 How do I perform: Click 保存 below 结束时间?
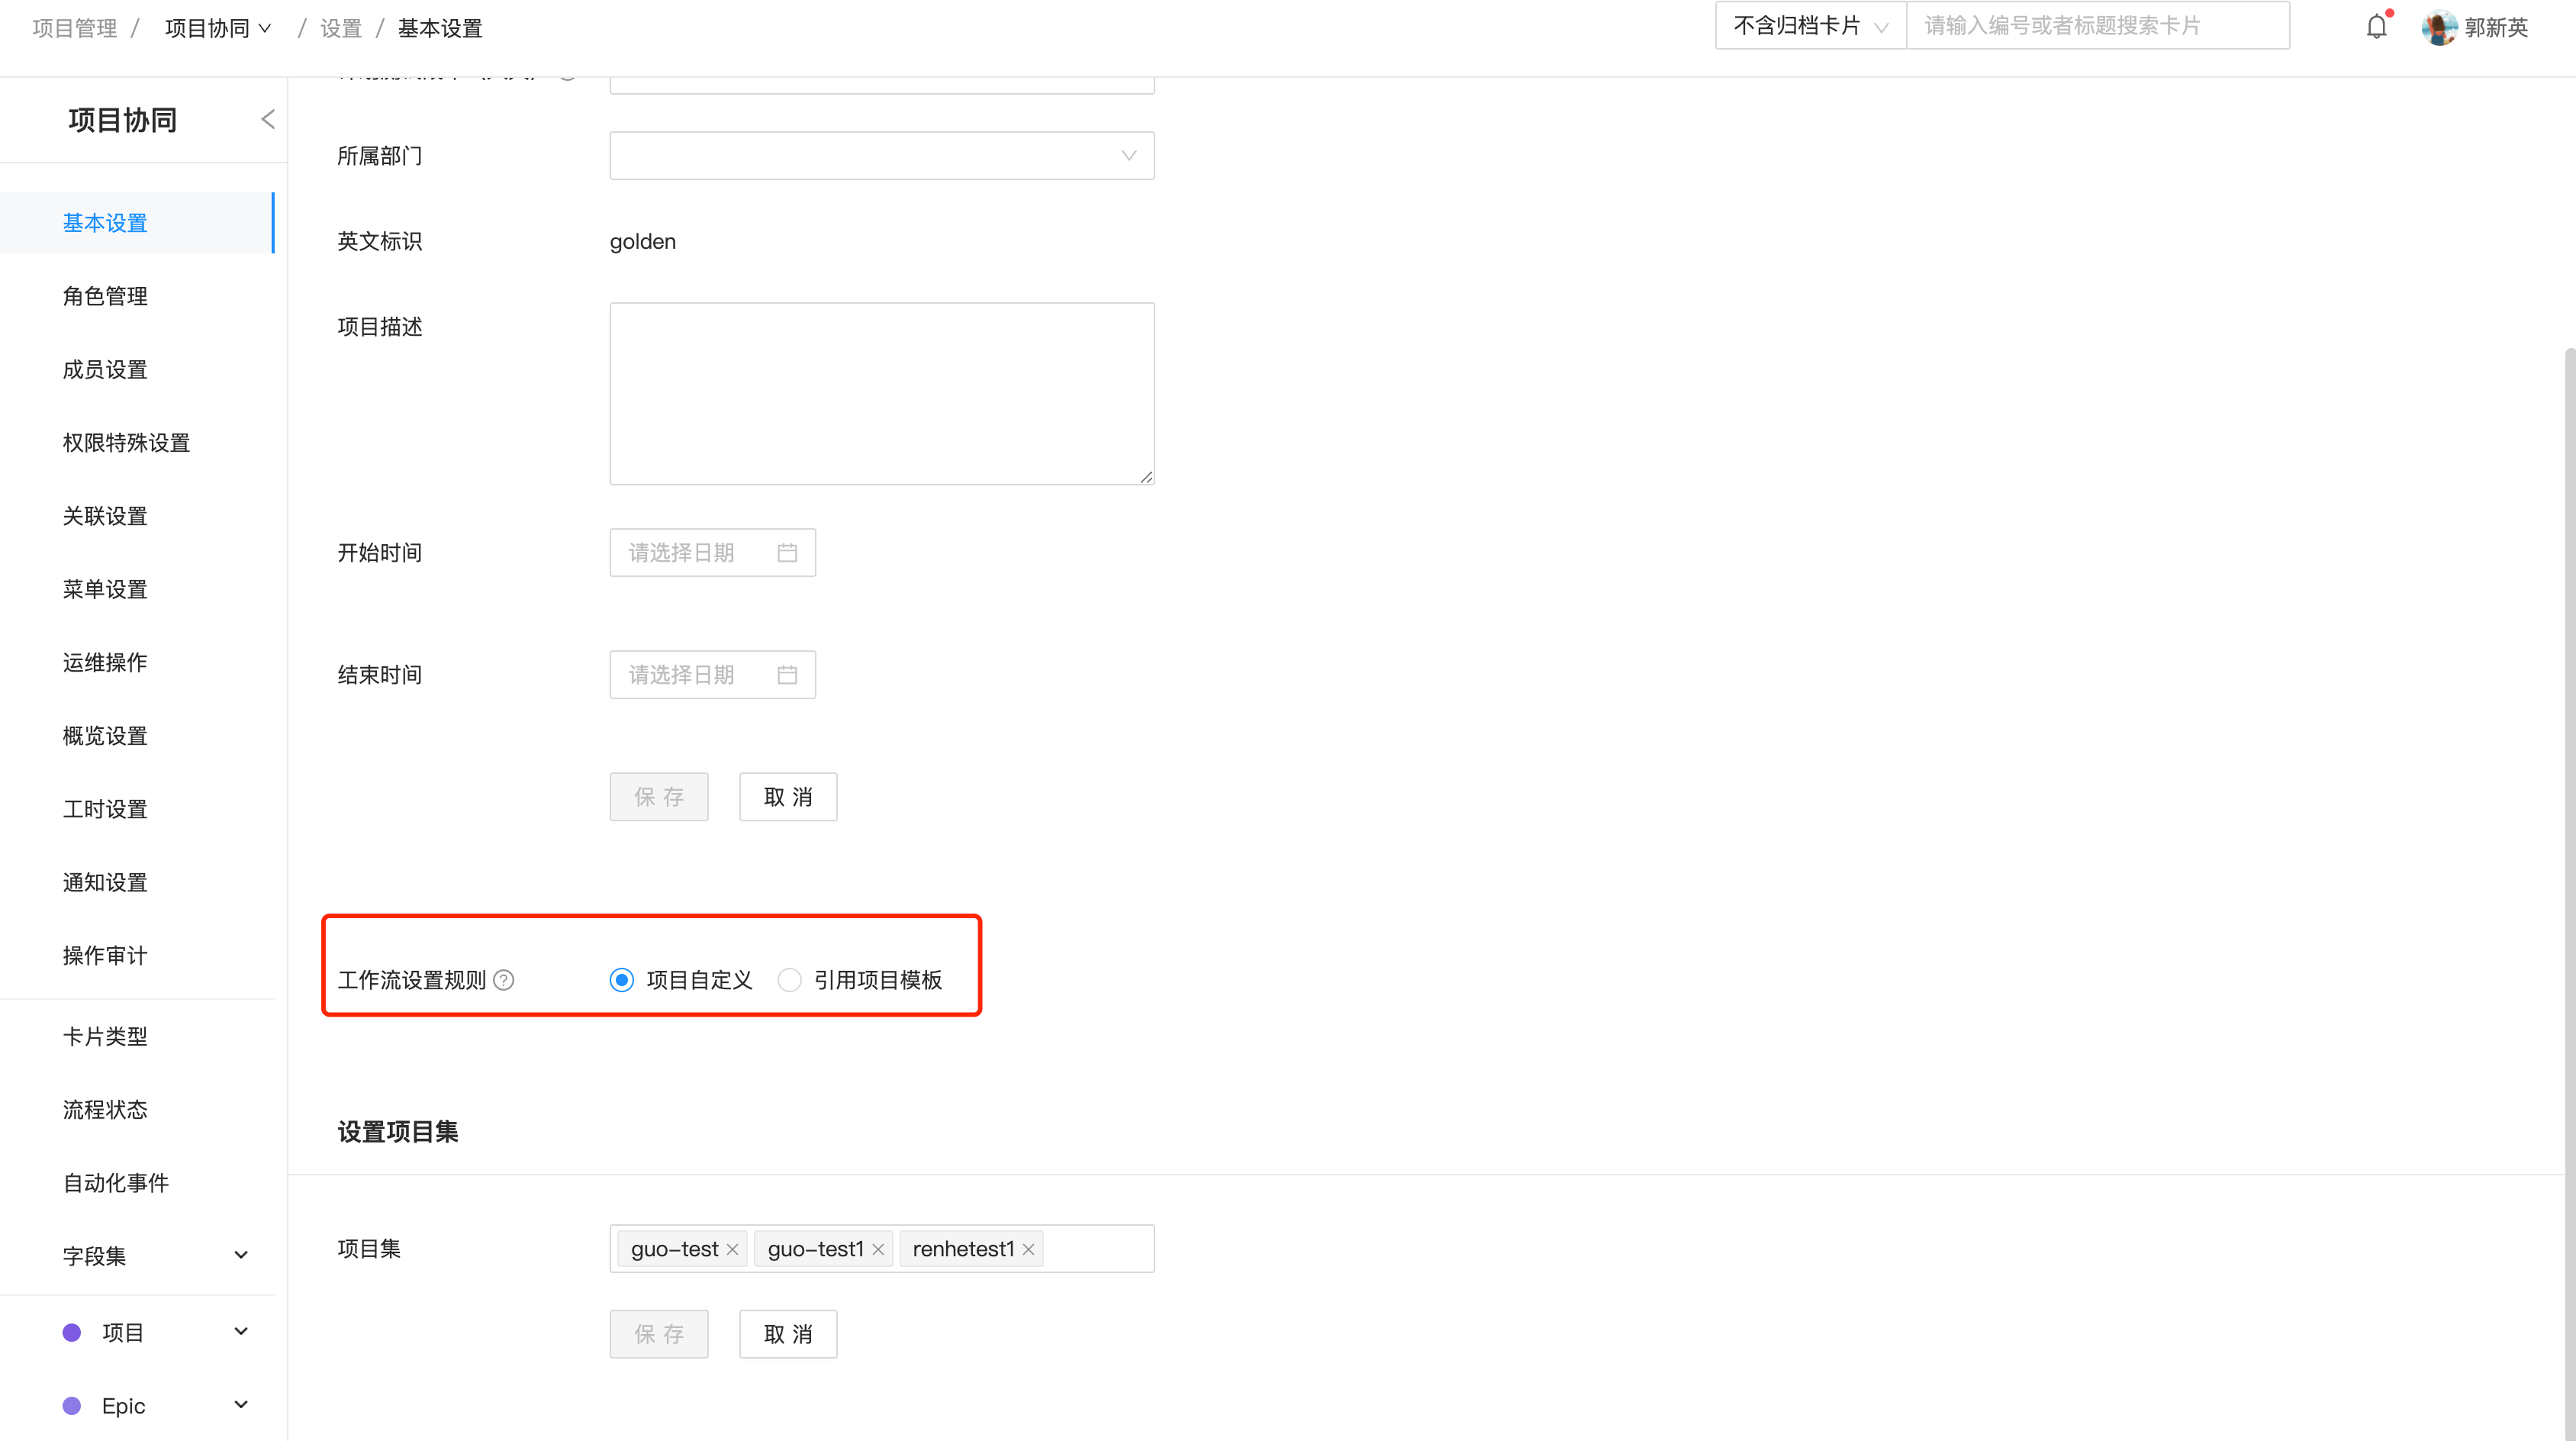[659, 797]
